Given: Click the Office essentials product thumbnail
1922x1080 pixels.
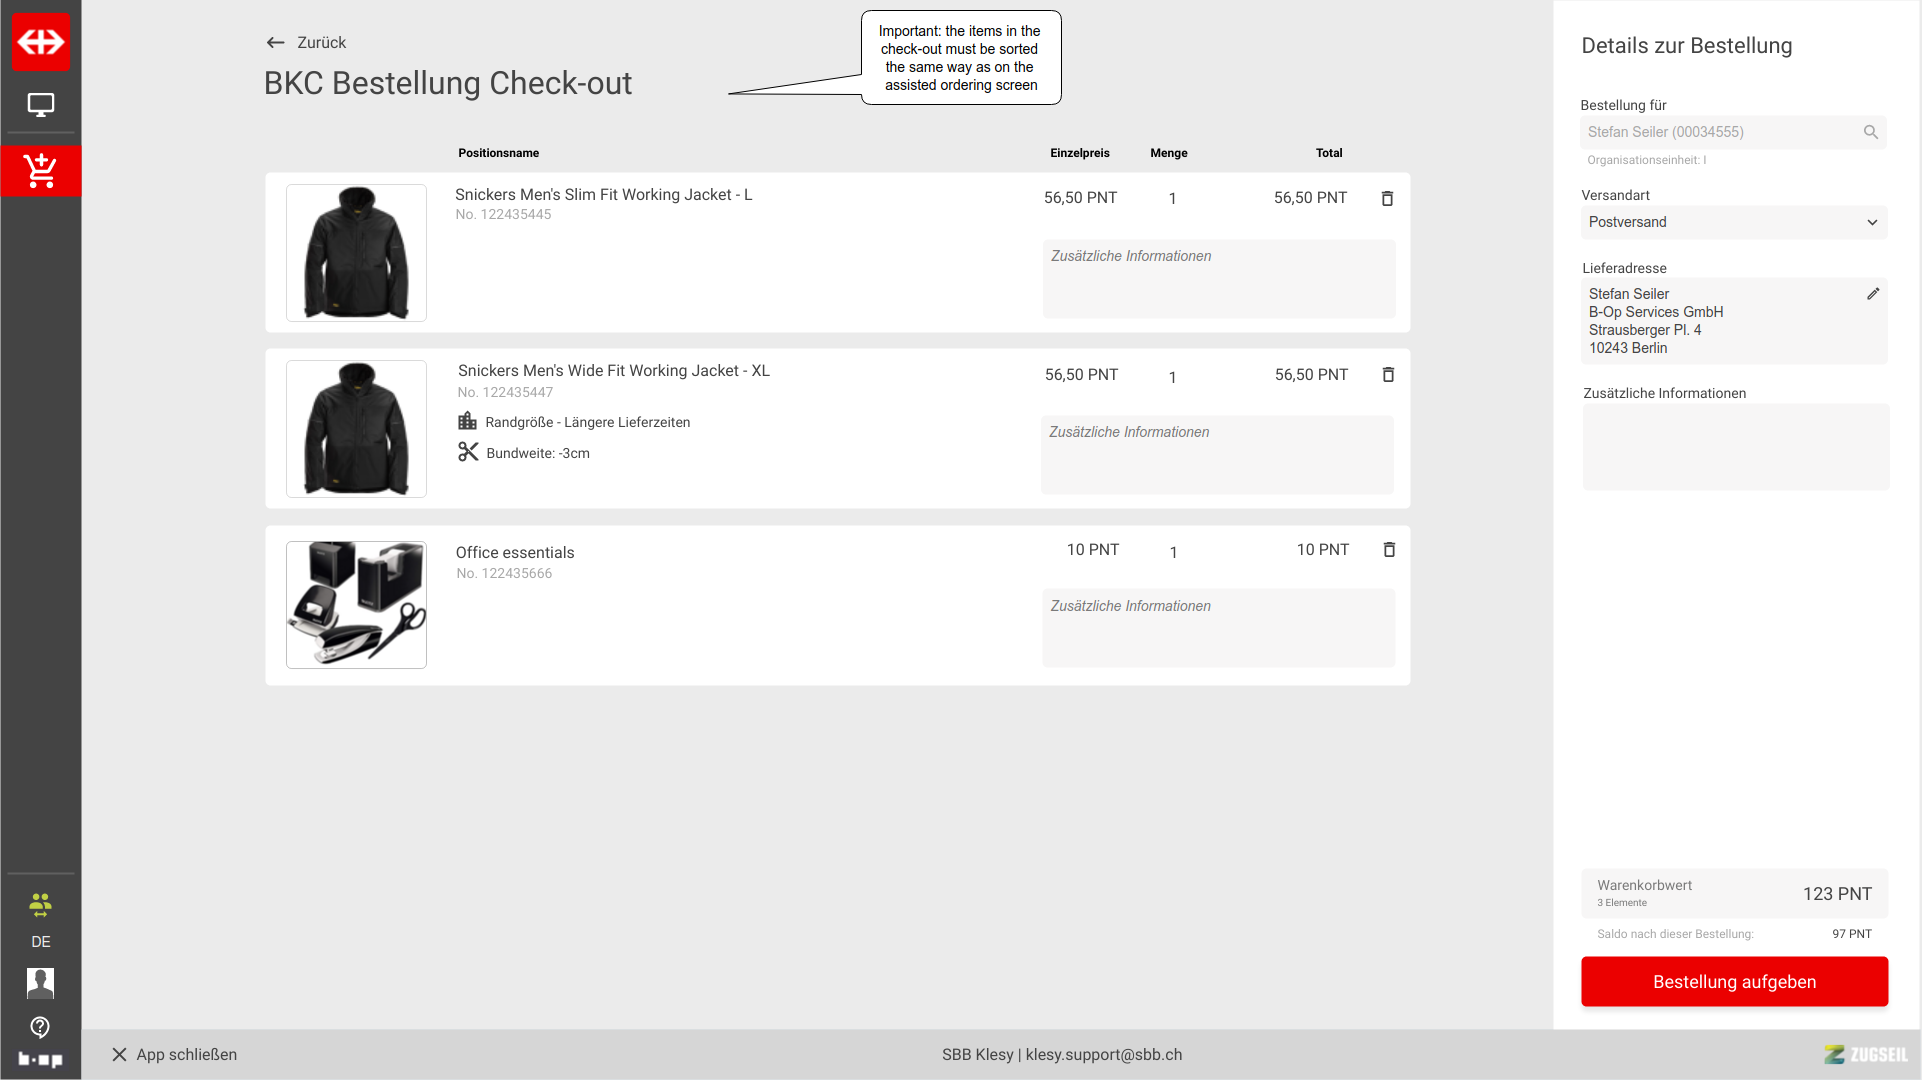Looking at the screenshot, I should pos(356,605).
